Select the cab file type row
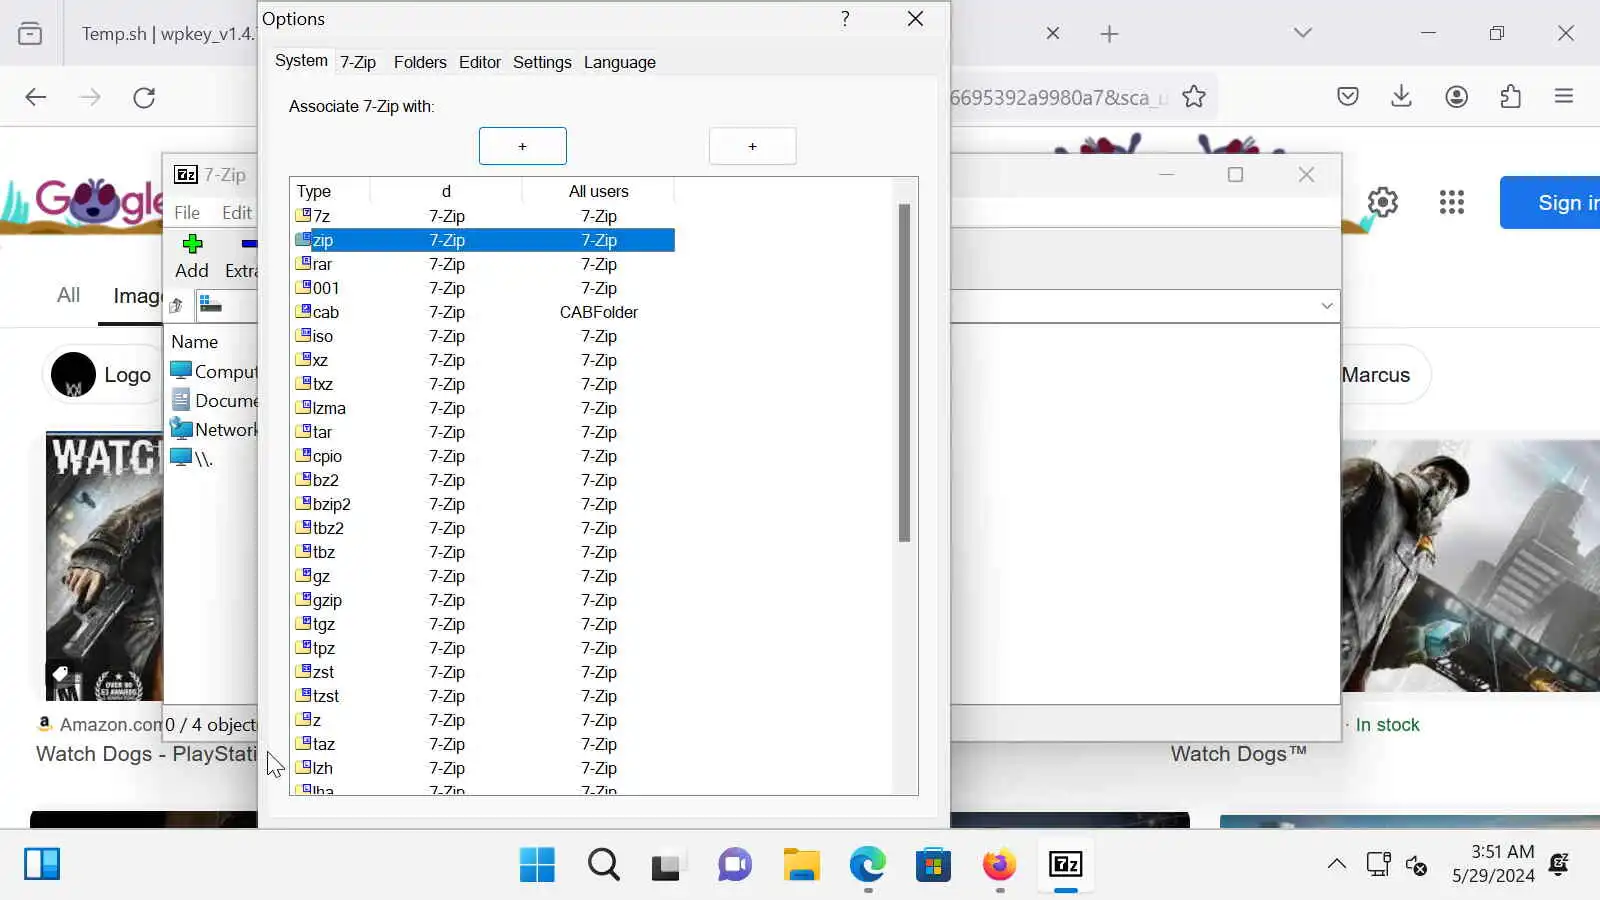 tap(484, 312)
